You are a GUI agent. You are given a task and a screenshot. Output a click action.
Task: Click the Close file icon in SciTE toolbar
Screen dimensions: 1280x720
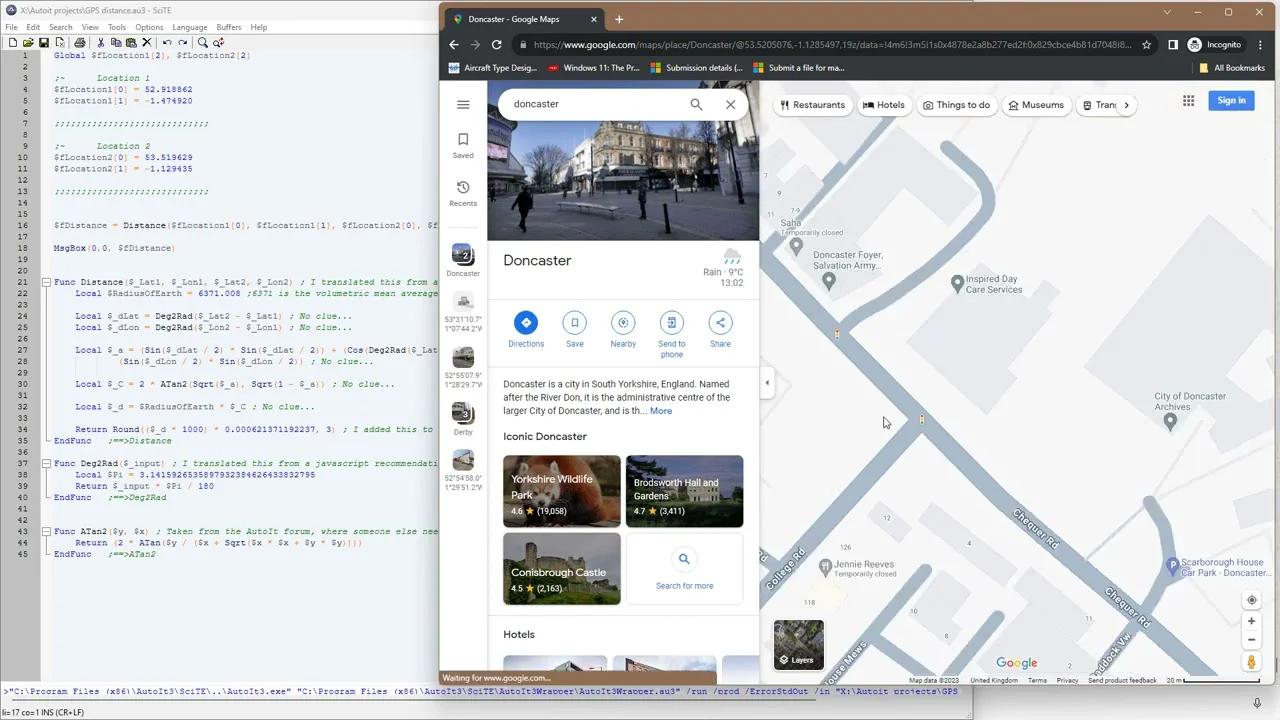[x=60, y=43]
